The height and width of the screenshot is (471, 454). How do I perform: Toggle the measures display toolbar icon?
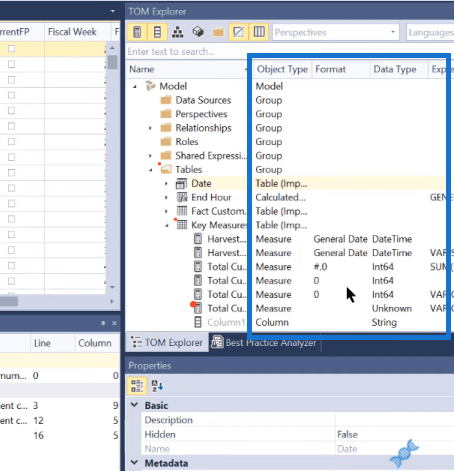pyautogui.click(x=137, y=32)
